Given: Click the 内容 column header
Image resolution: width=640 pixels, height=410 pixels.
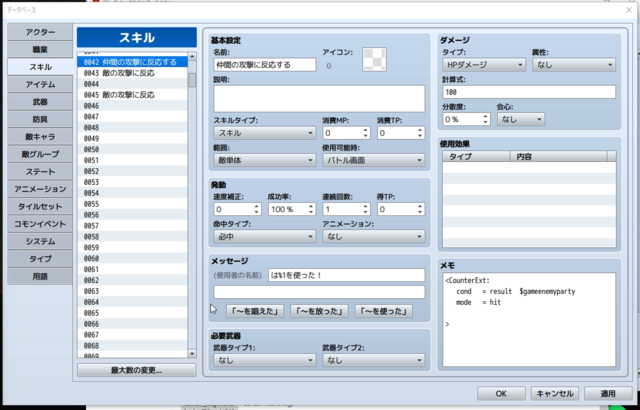Looking at the screenshot, I should 558,157.
